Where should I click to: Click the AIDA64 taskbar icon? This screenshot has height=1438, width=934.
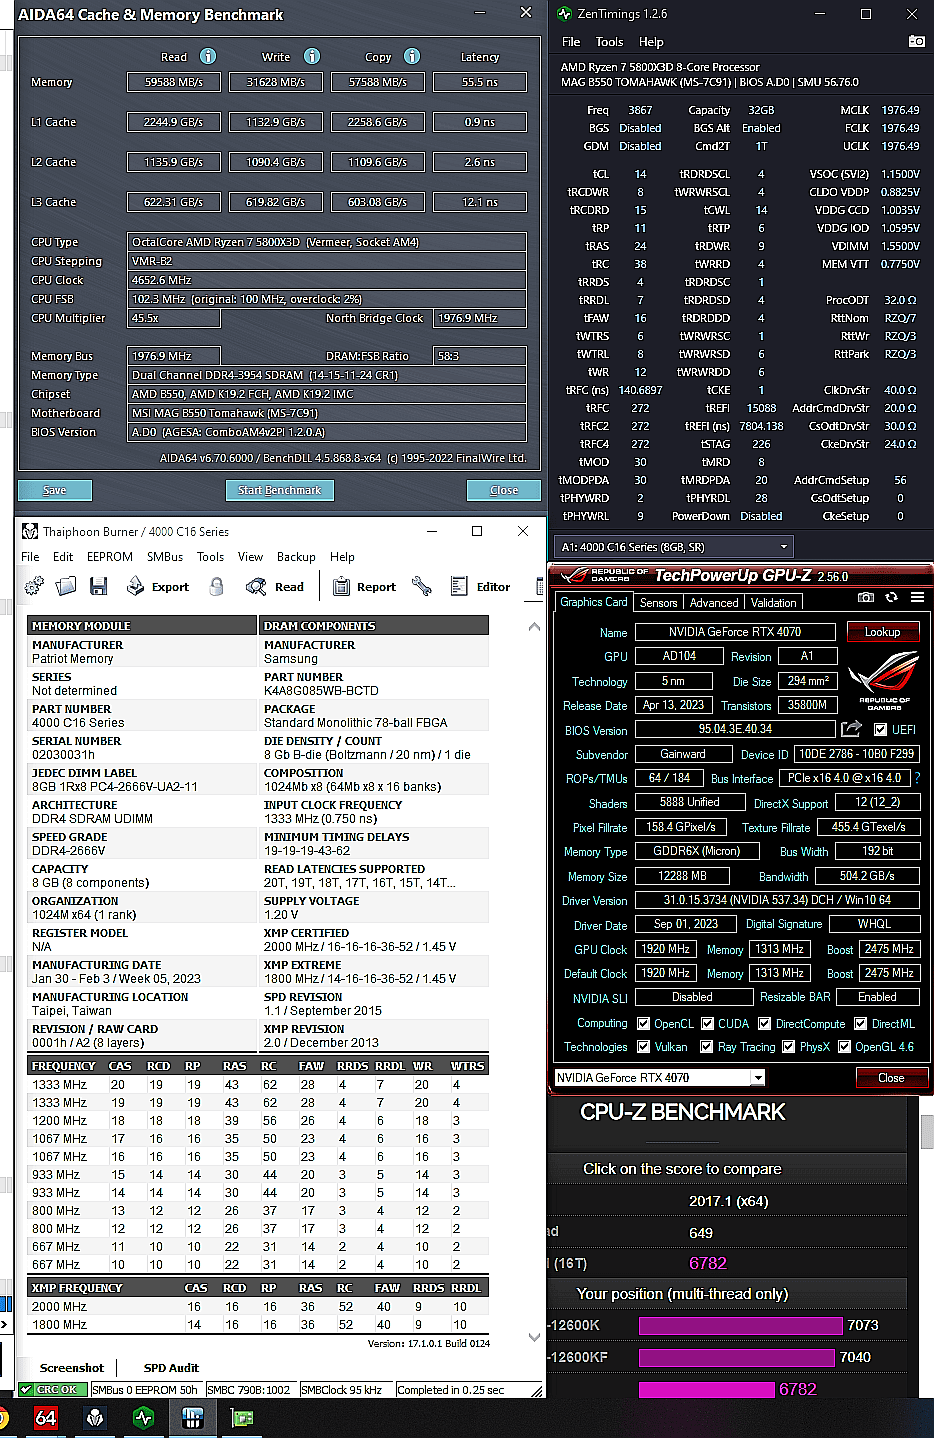(x=46, y=1417)
